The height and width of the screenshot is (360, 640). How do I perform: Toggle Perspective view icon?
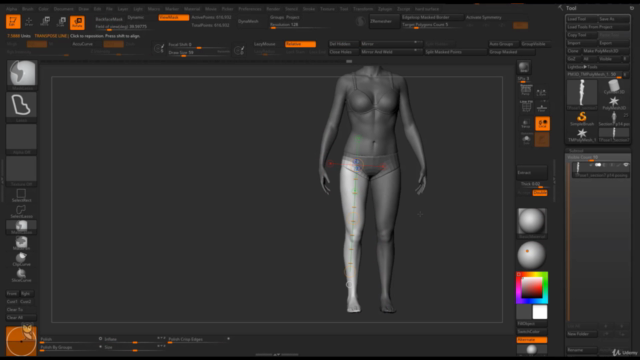[526, 90]
